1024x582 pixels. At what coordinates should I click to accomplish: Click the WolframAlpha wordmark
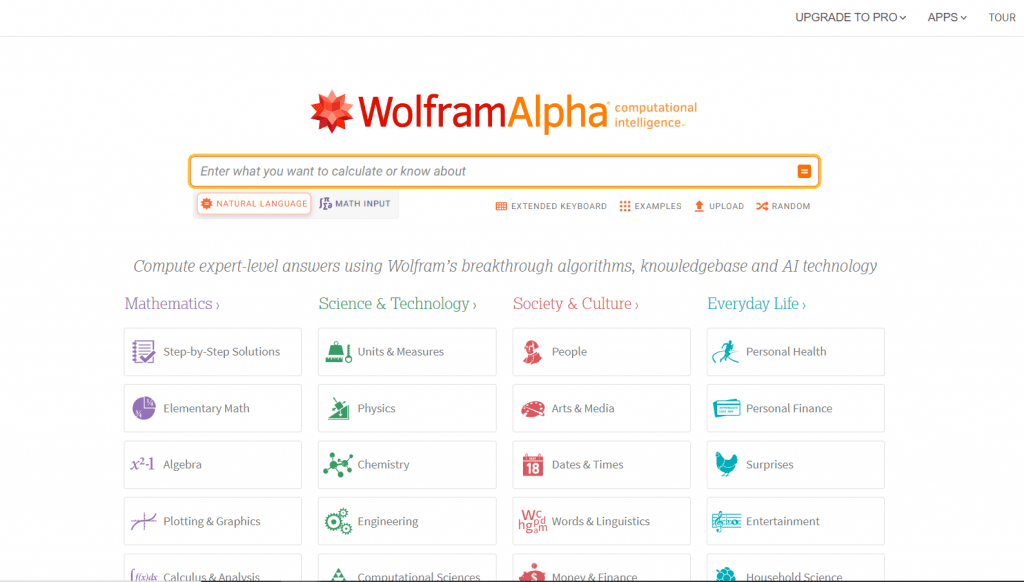[483, 112]
